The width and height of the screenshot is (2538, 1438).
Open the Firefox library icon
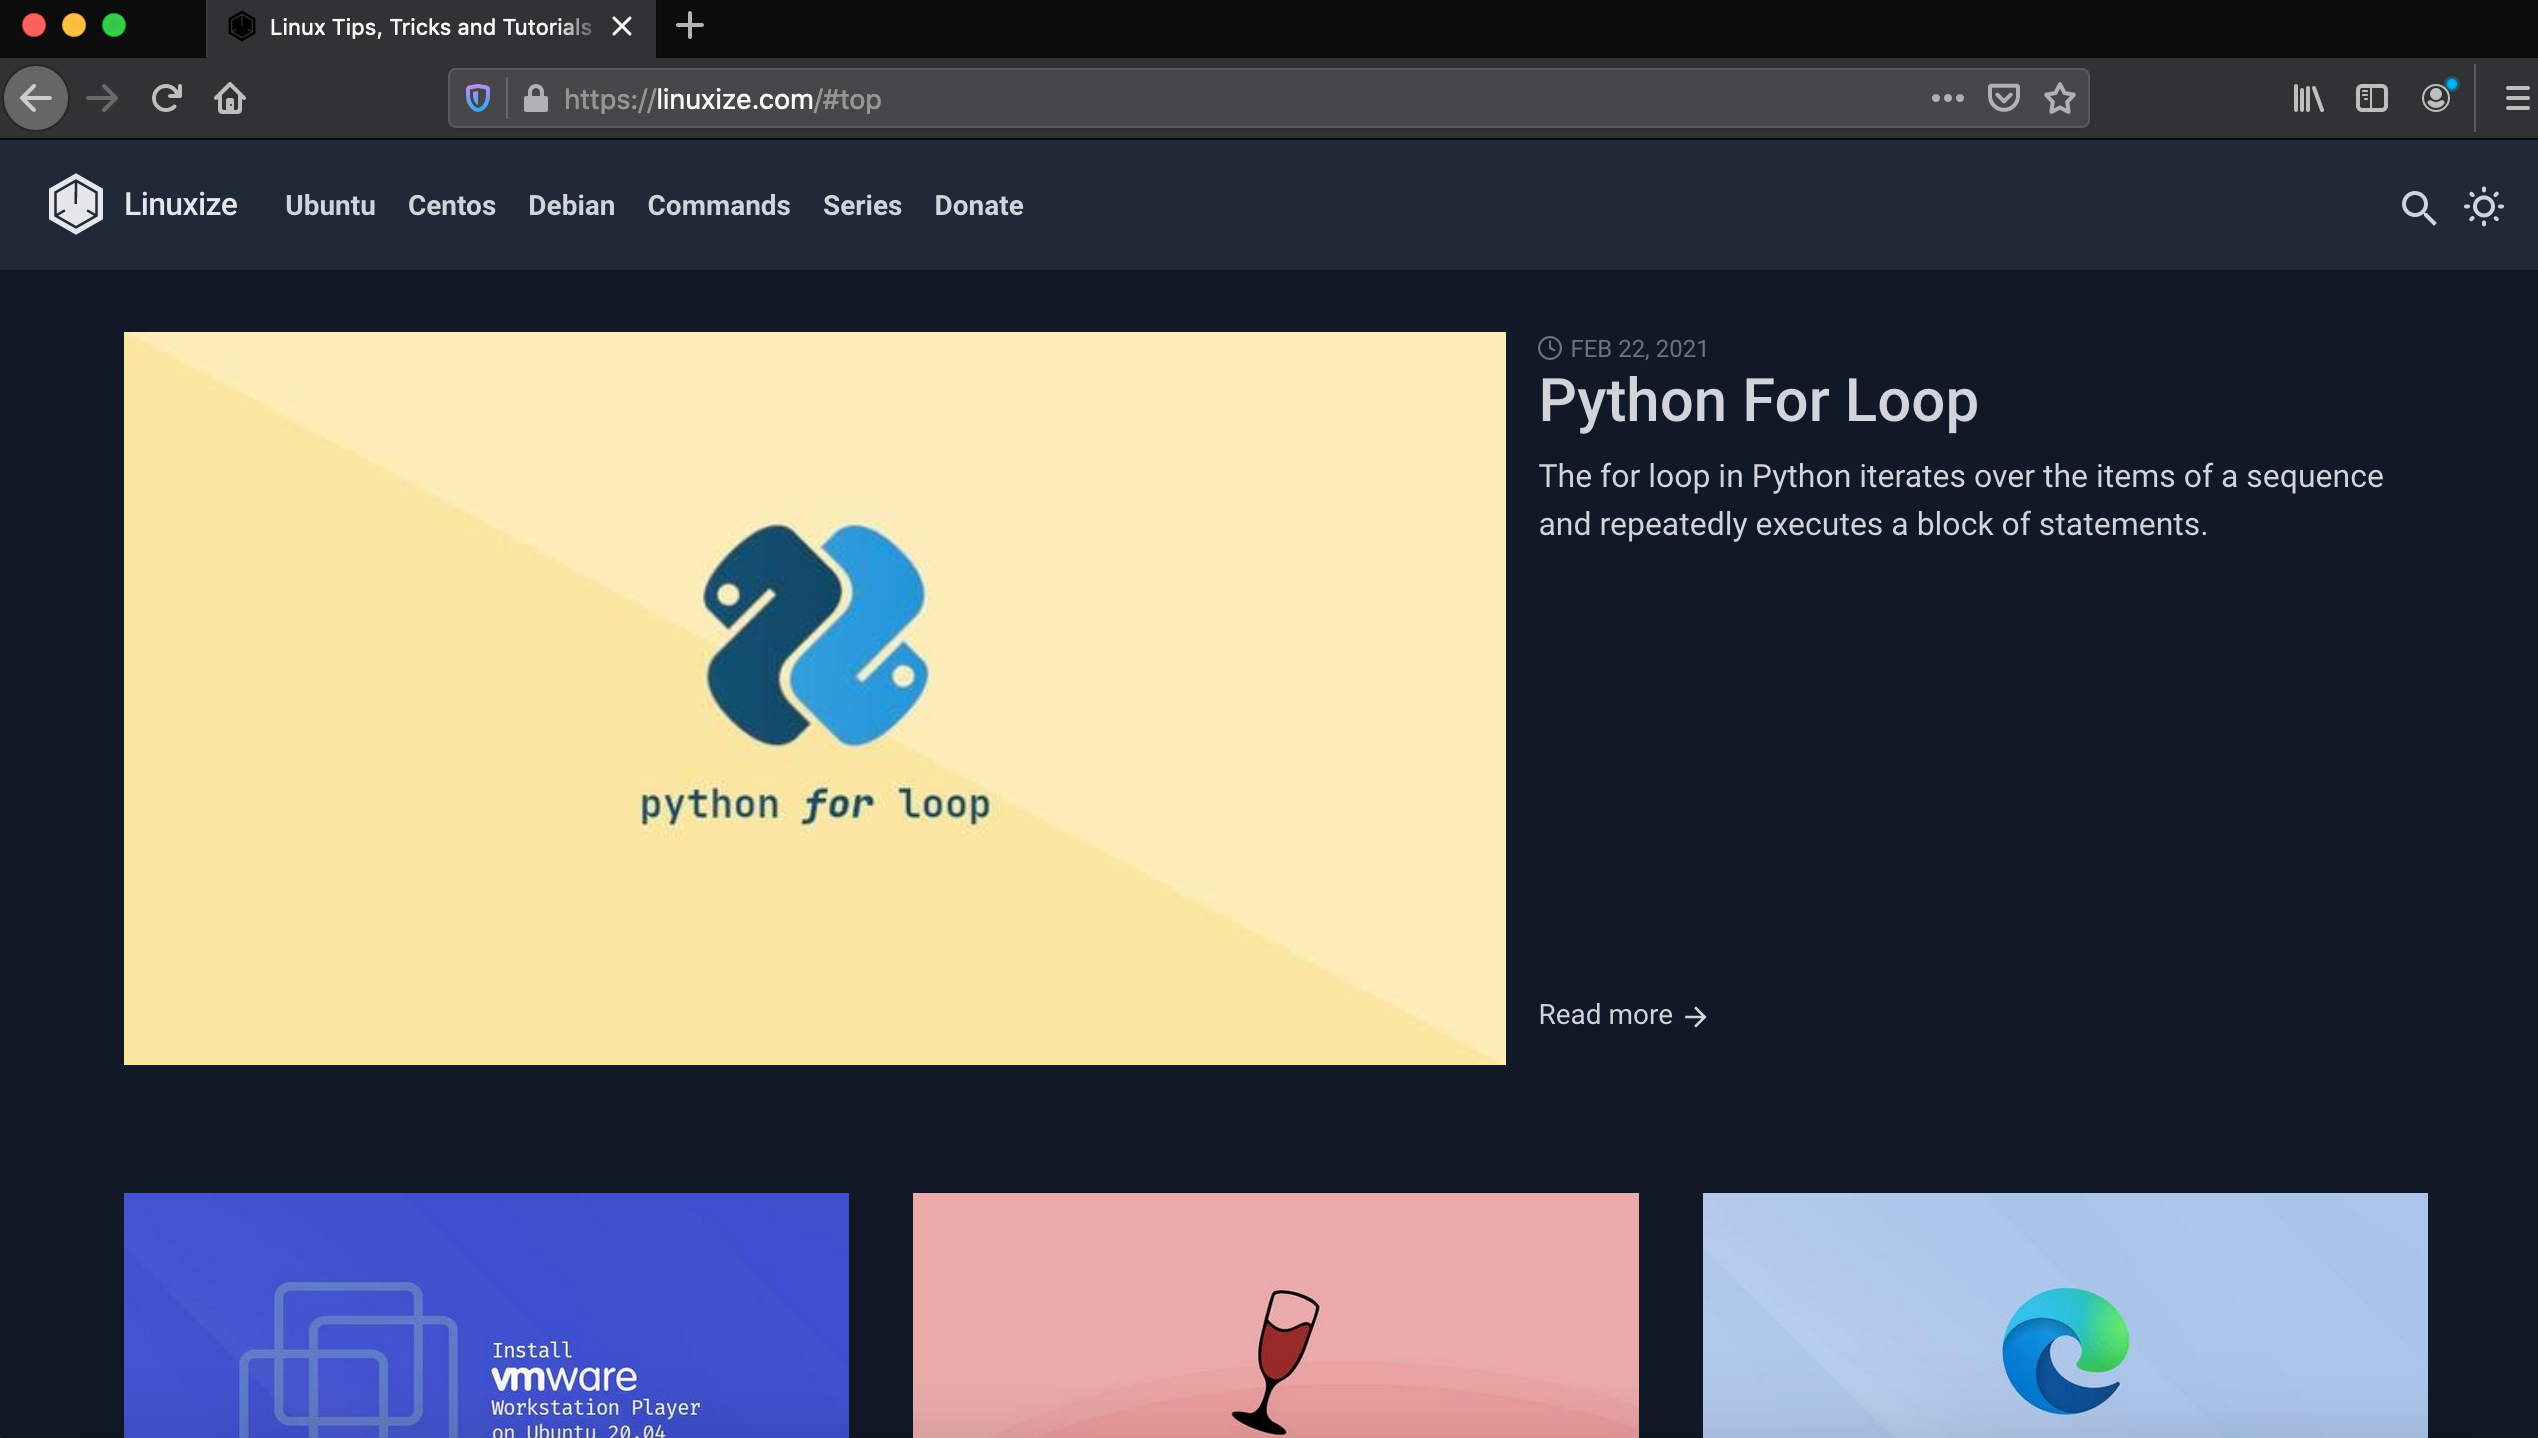point(2308,98)
